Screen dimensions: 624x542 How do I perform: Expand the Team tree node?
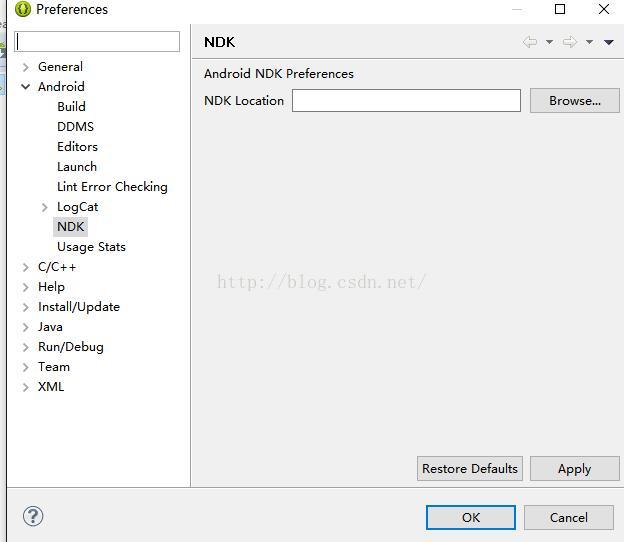pos(26,367)
